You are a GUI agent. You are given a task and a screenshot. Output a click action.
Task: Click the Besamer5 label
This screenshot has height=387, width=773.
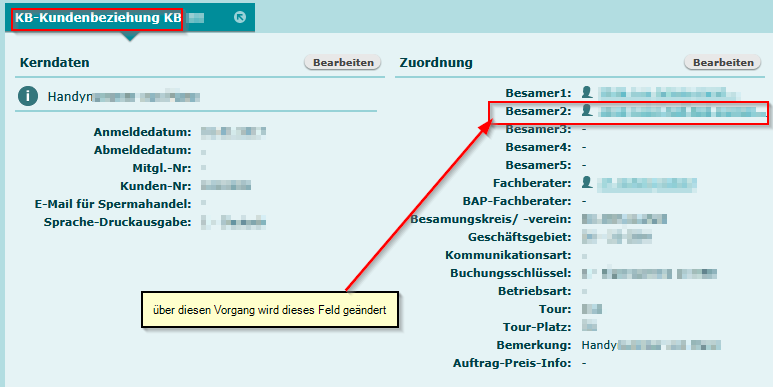click(x=538, y=165)
